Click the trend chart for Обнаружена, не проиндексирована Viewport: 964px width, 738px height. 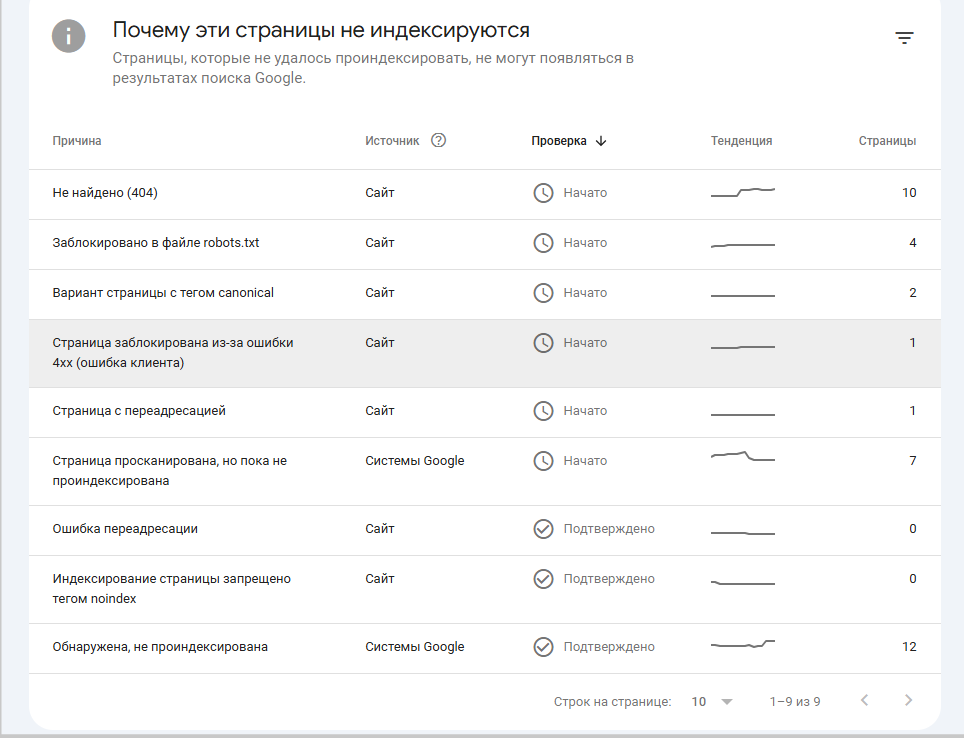pyautogui.click(x=743, y=645)
